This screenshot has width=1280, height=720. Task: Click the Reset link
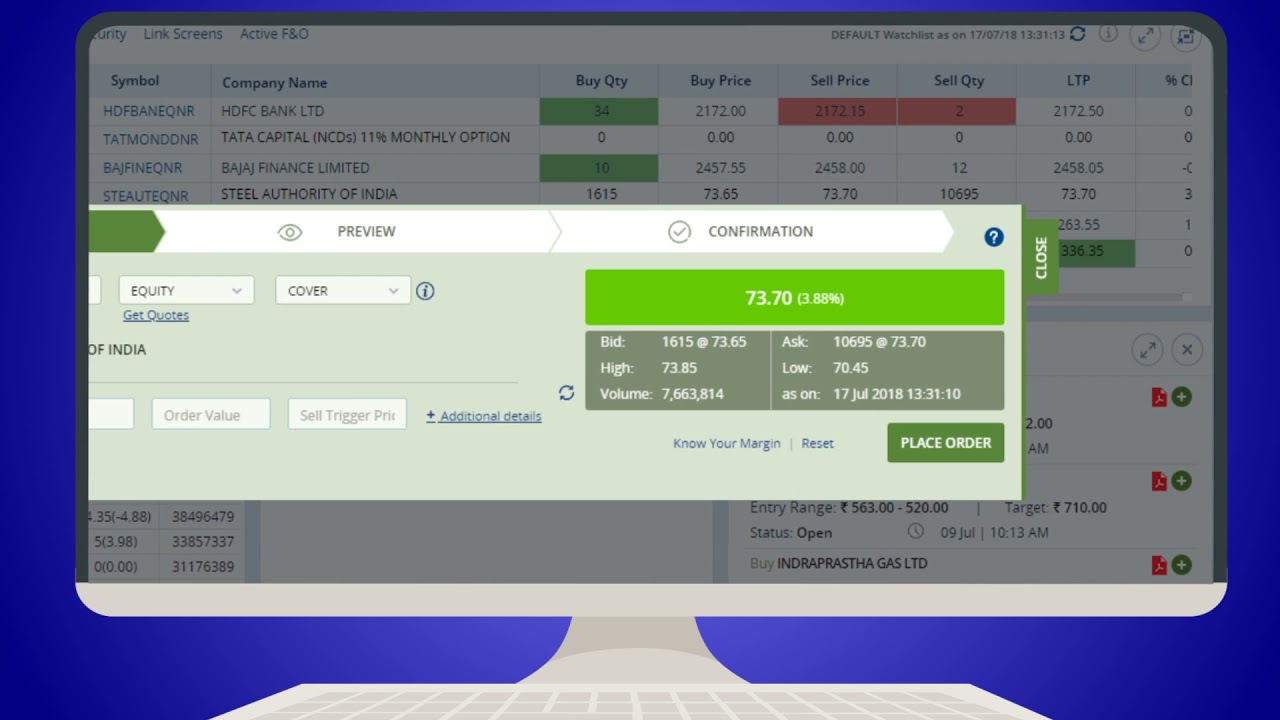pyautogui.click(x=817, y=444)
